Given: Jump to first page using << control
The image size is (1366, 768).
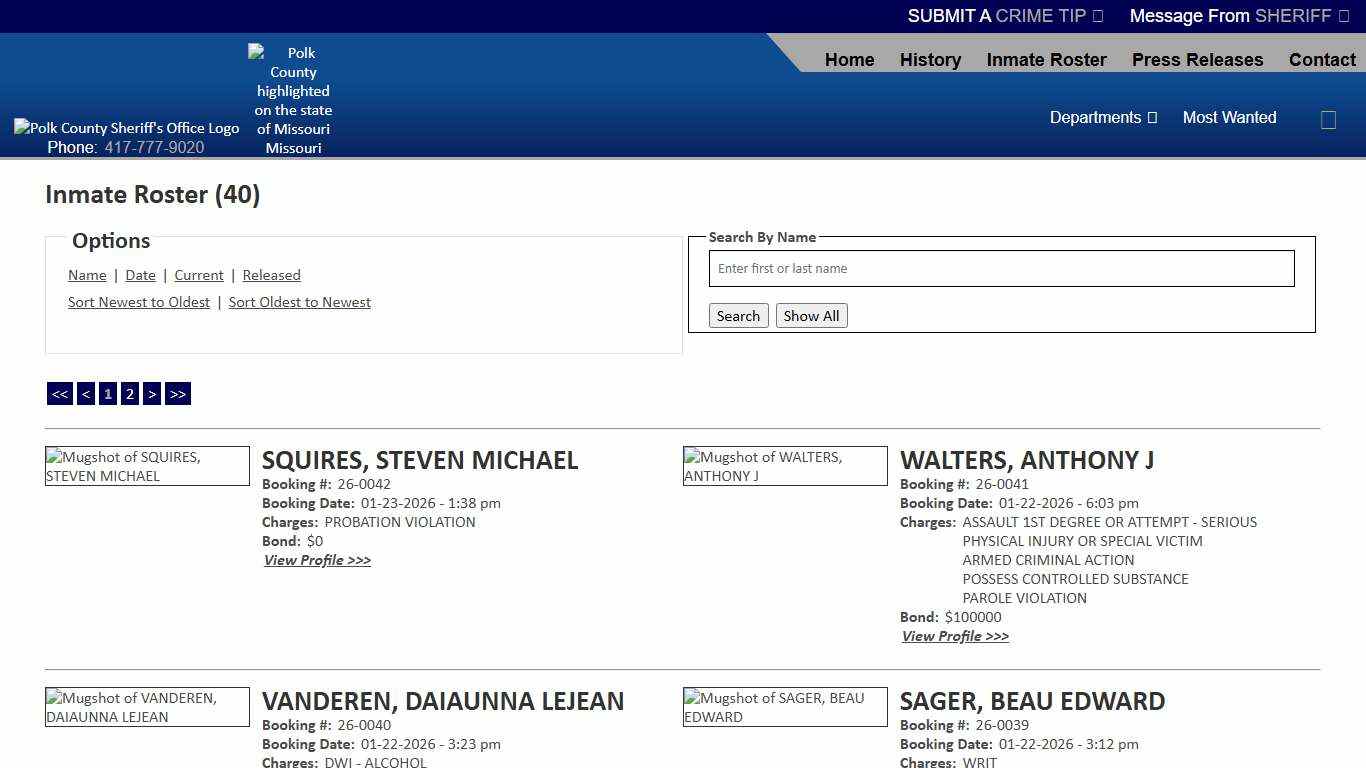Looking at the screenshot, I should tap(59, 393).
